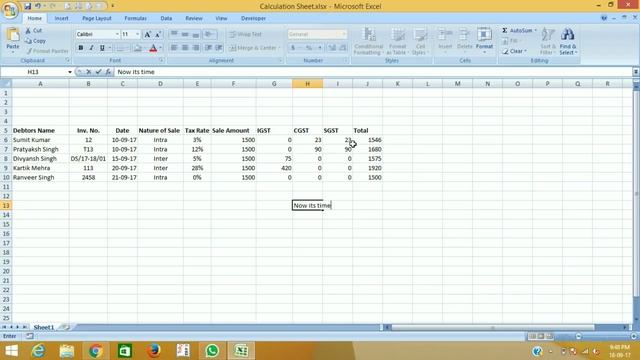The height and width of the screenshot is (360, 640).
Task: Click the Select All corner button
Action: 6,84
